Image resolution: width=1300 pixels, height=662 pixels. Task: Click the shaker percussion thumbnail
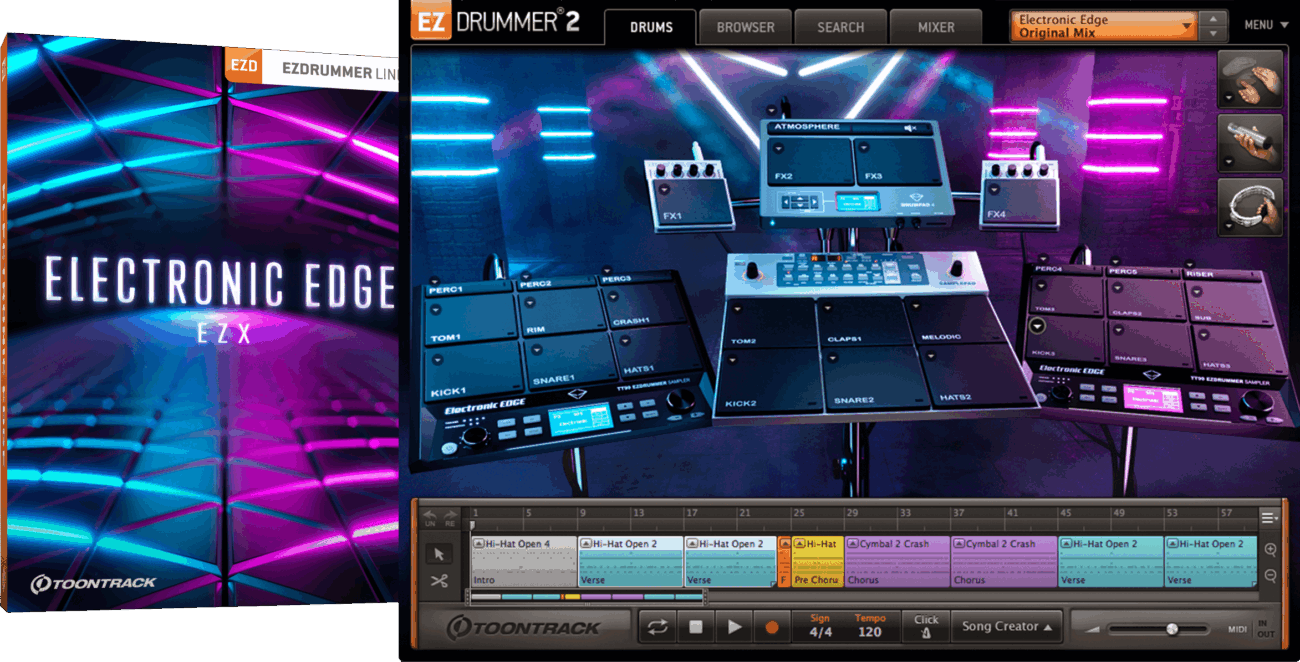[x=1251, y=141]
